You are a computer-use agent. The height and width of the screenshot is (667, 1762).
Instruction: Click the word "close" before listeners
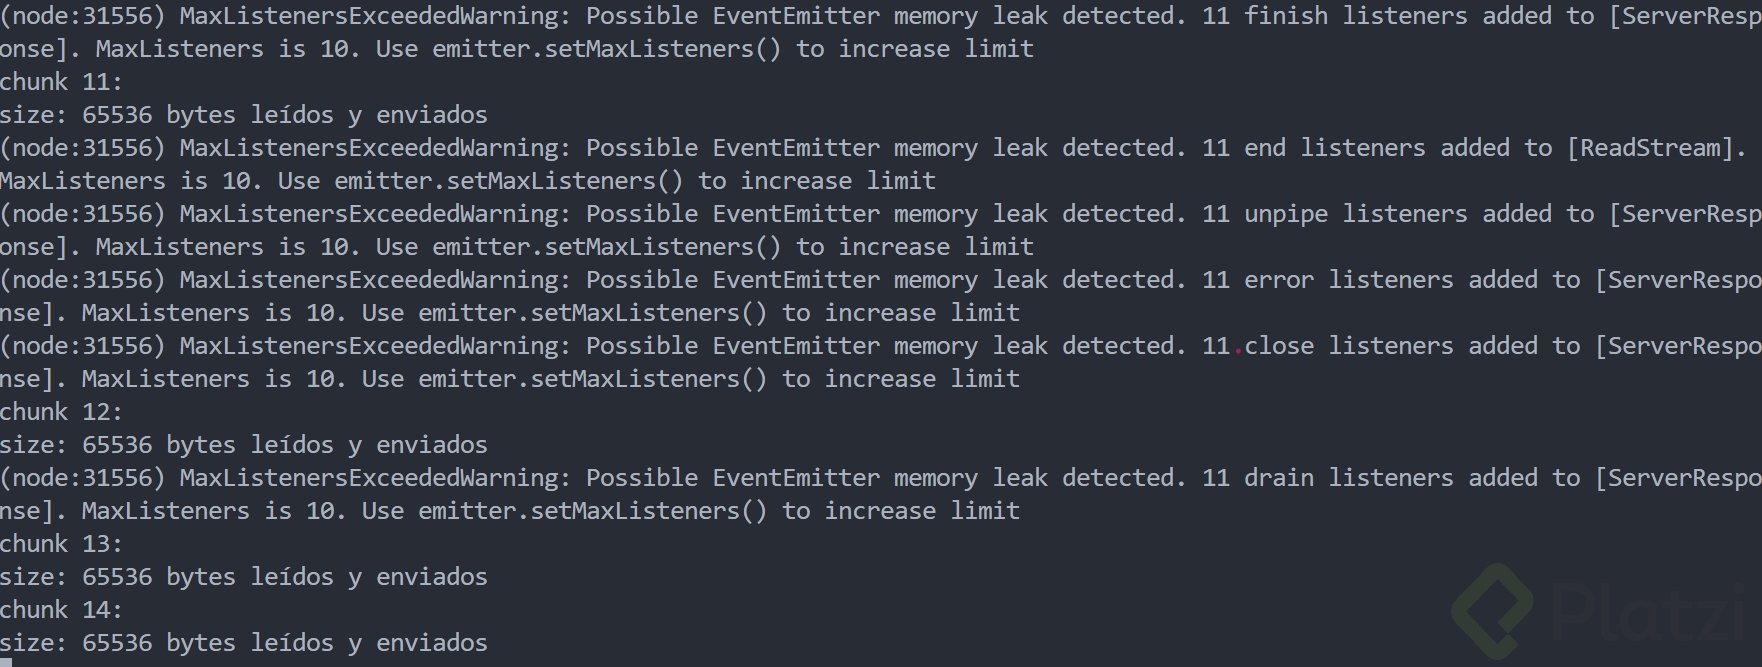[1279, 346]
